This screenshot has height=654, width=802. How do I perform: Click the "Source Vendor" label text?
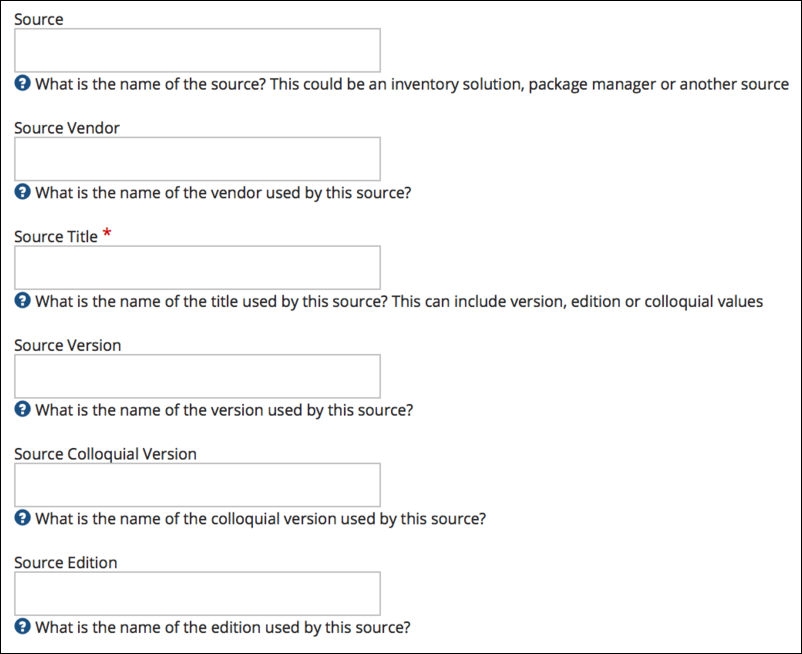coord(67,128)
